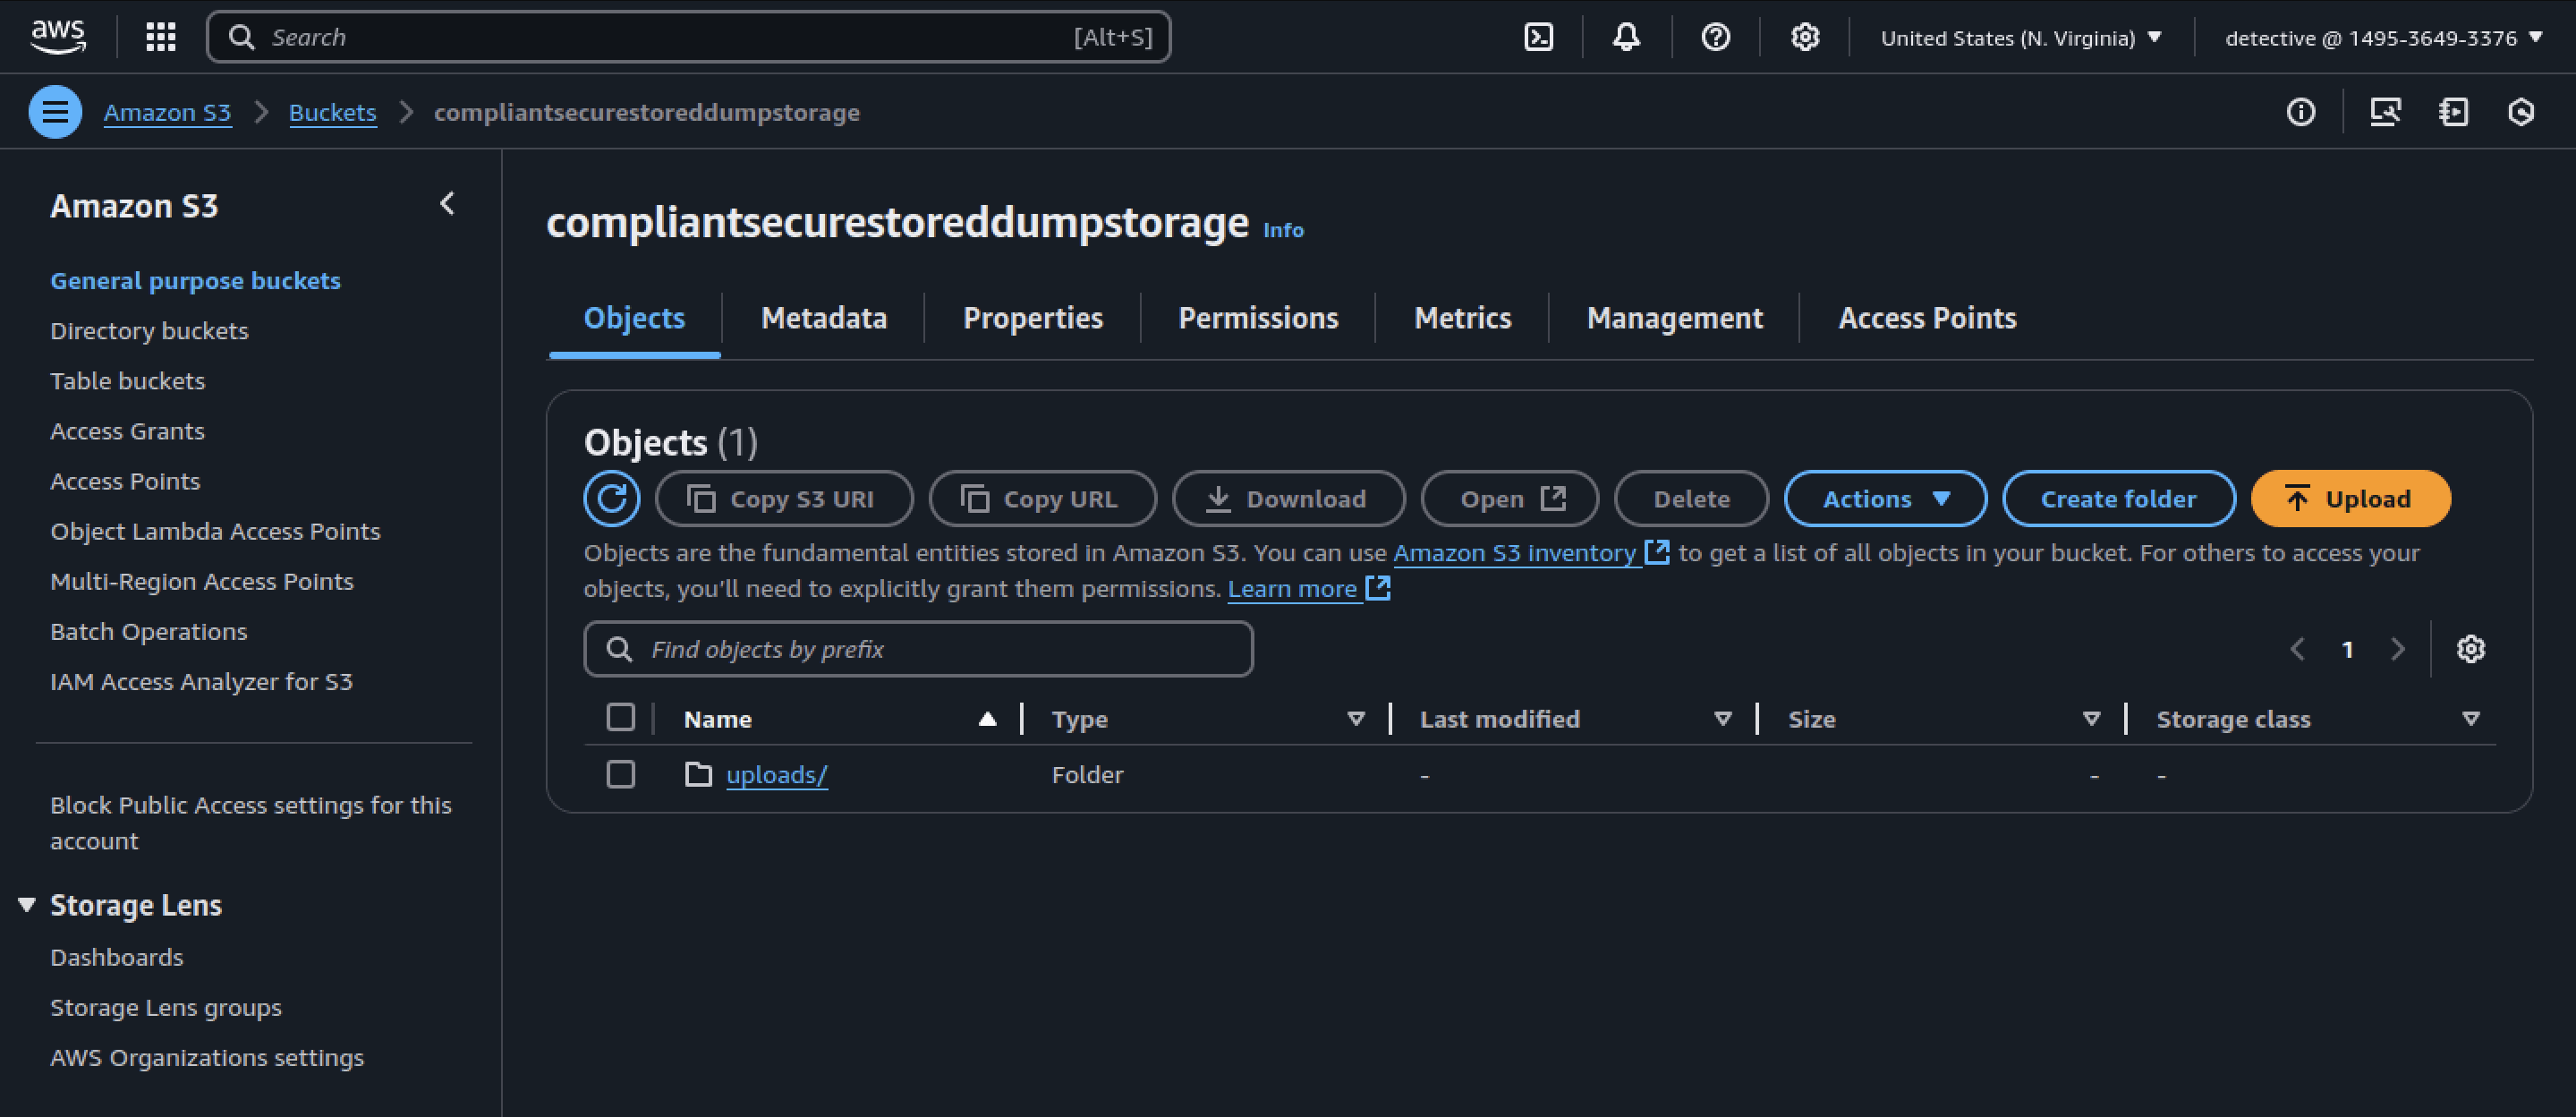Open the help question mark icon

[x=1715, y=37]
